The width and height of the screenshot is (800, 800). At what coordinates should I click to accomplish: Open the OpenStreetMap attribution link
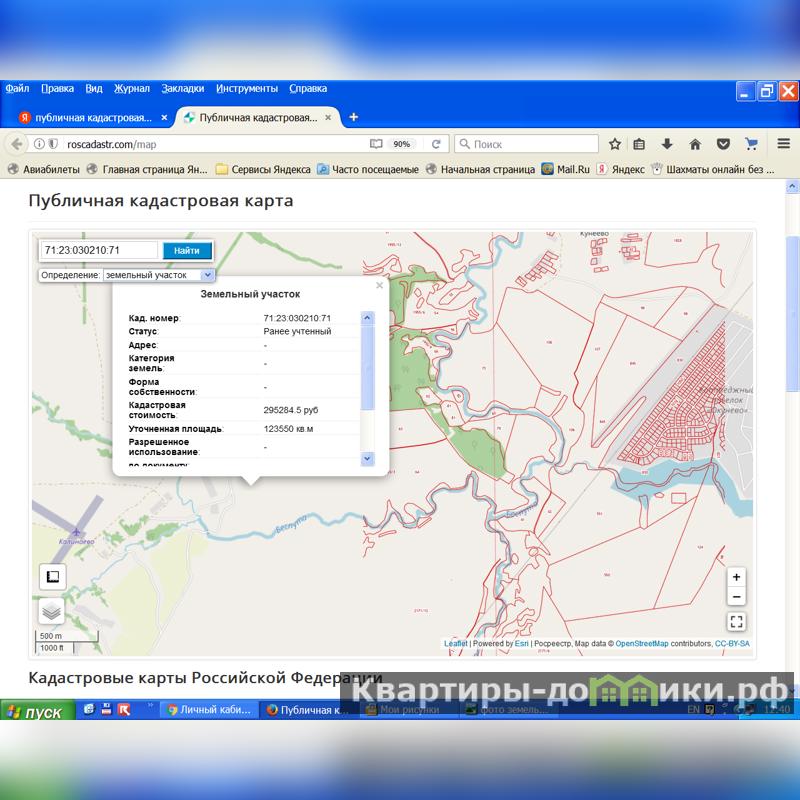pyautogui.click(x=641, y=644)
